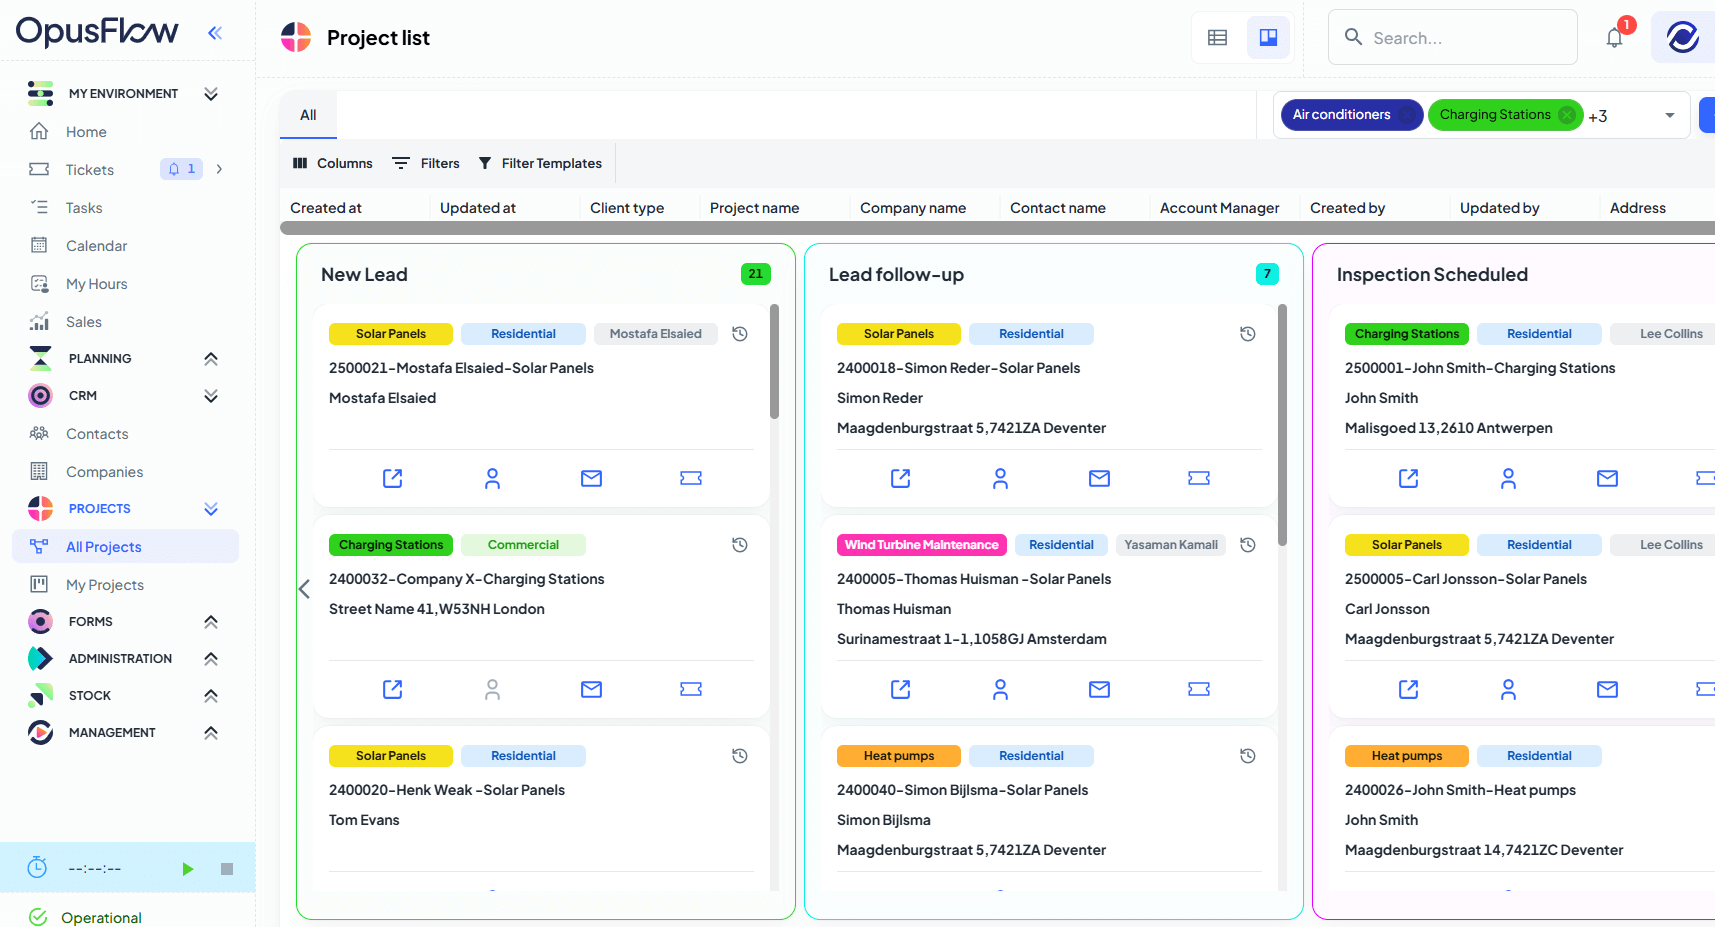1715x927 pixels.
Task: Send email from 2500005 Carl Jonsson card
Action: point(1608,689)
